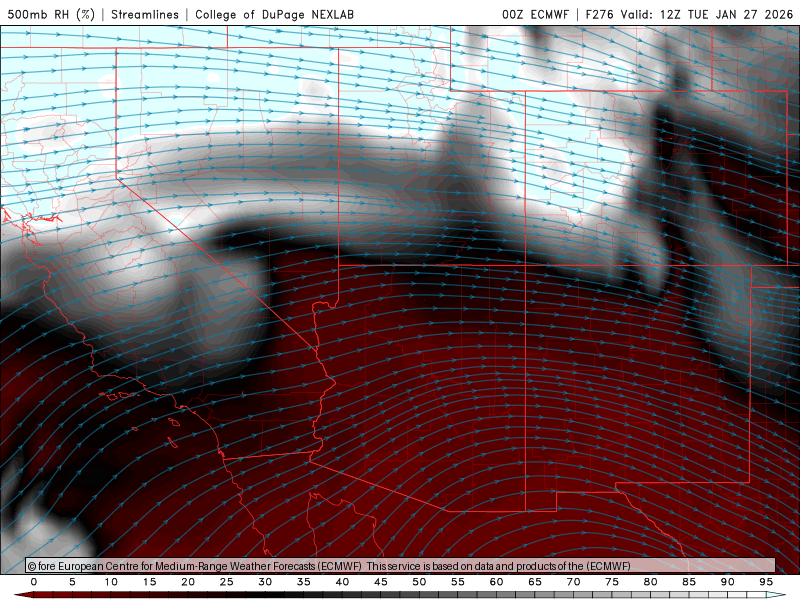
Task: Click the '80' label on the color scale
Action: 651,582
